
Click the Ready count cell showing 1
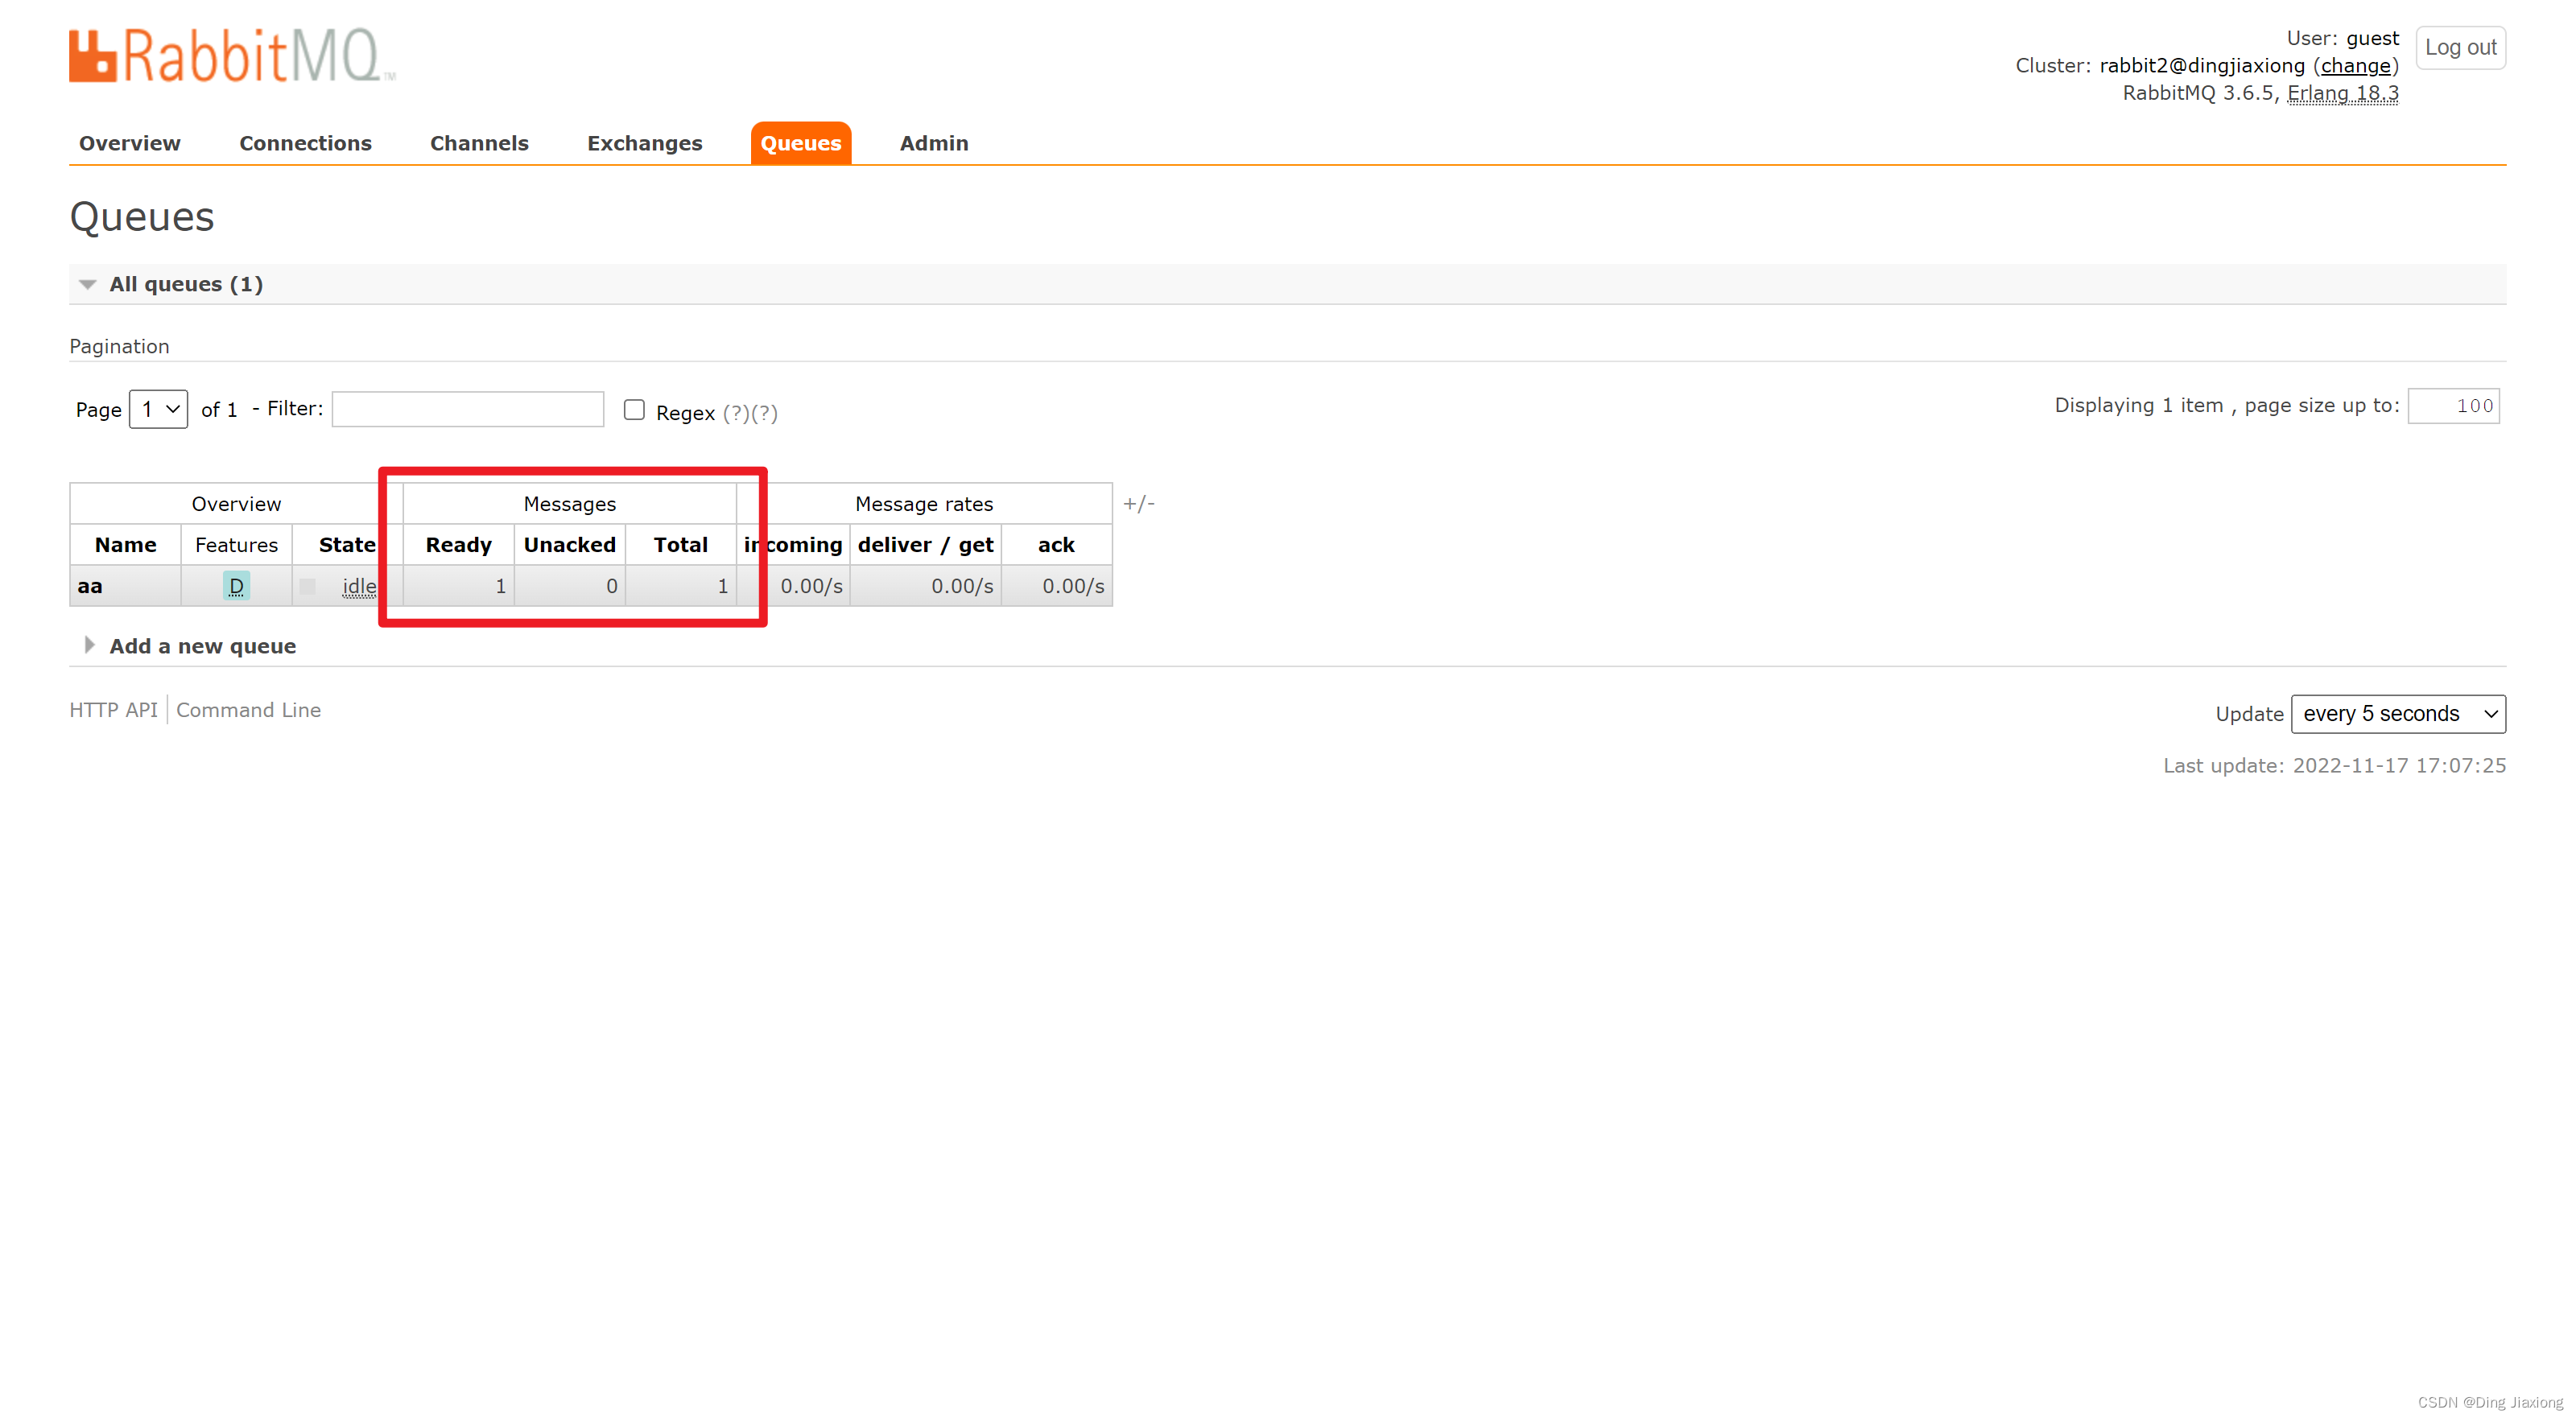[x=459, y=586]
